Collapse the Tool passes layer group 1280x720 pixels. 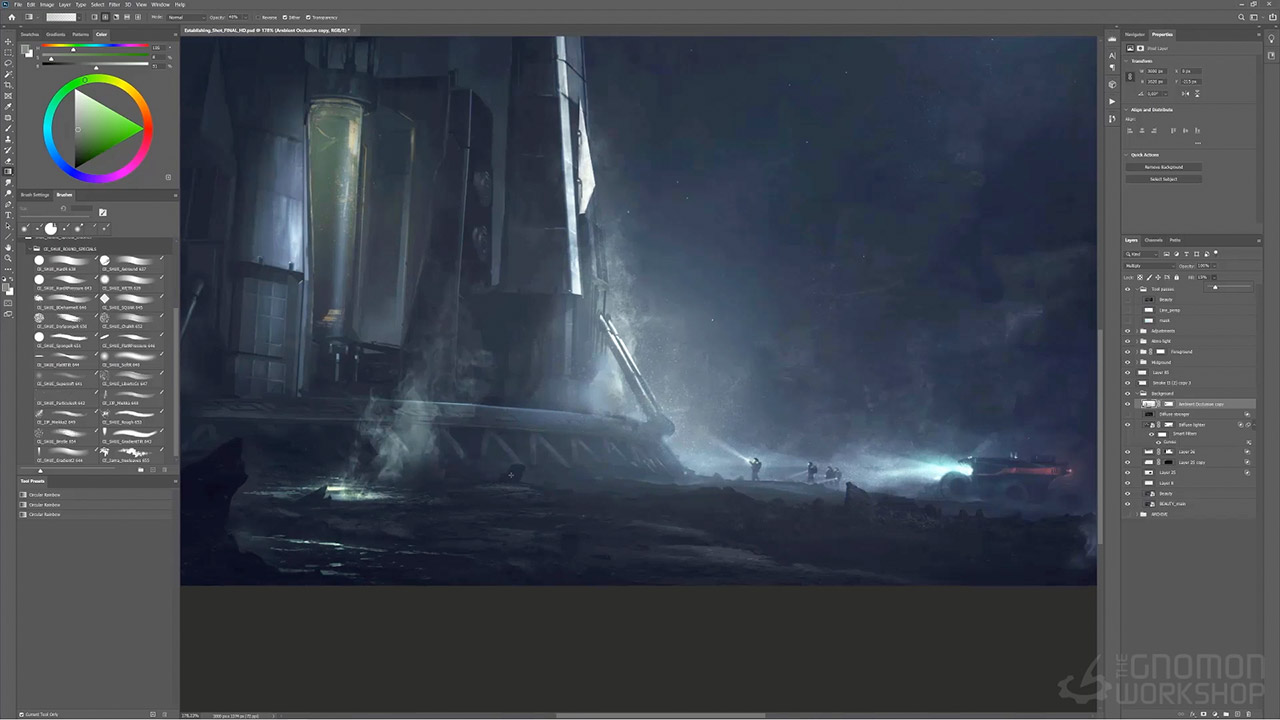click(1137, 289)
